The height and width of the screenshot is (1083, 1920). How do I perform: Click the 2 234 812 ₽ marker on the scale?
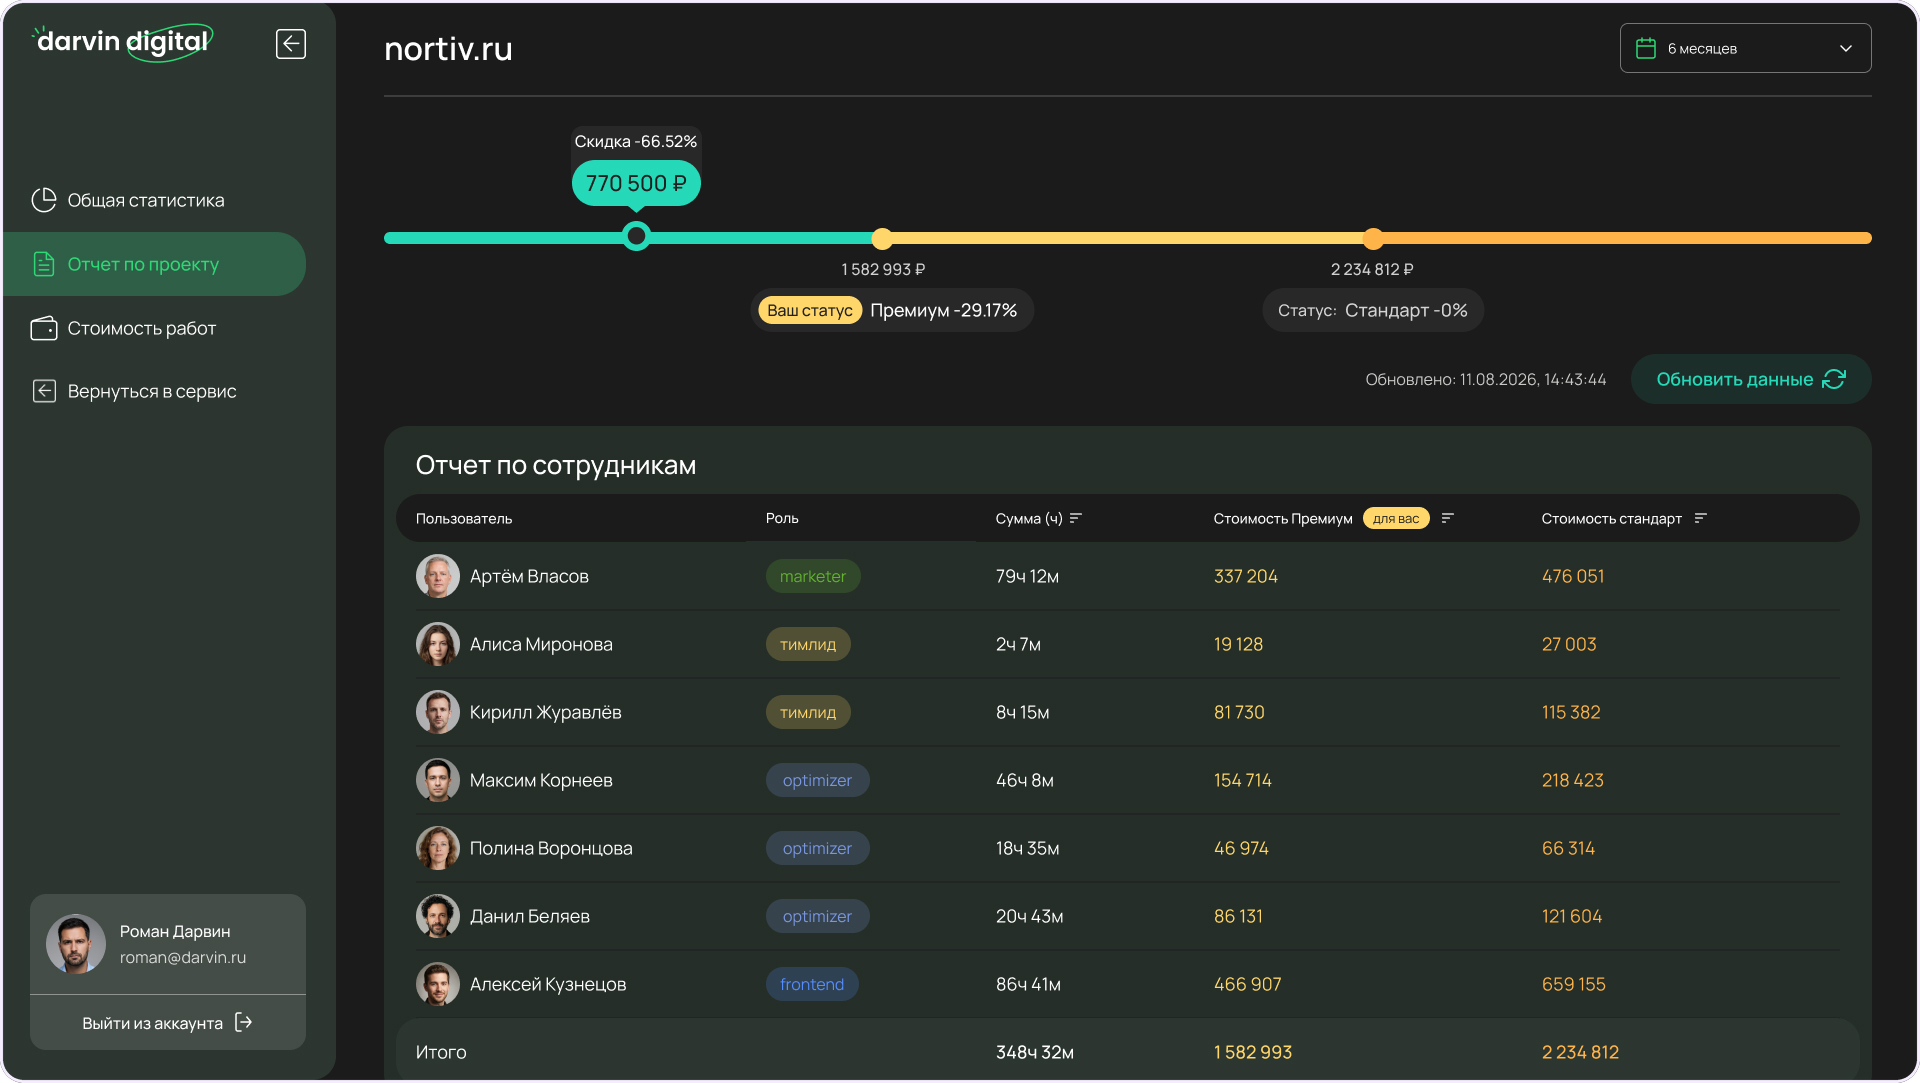[1373, 238]
